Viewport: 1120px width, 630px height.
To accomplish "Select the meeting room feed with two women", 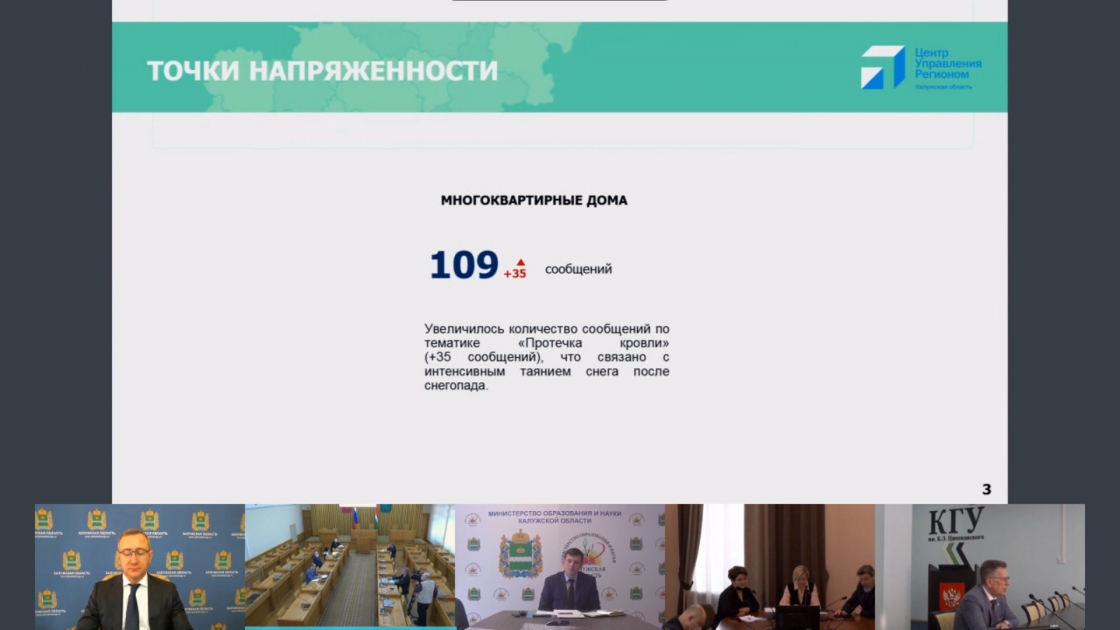I will [769, 566].
